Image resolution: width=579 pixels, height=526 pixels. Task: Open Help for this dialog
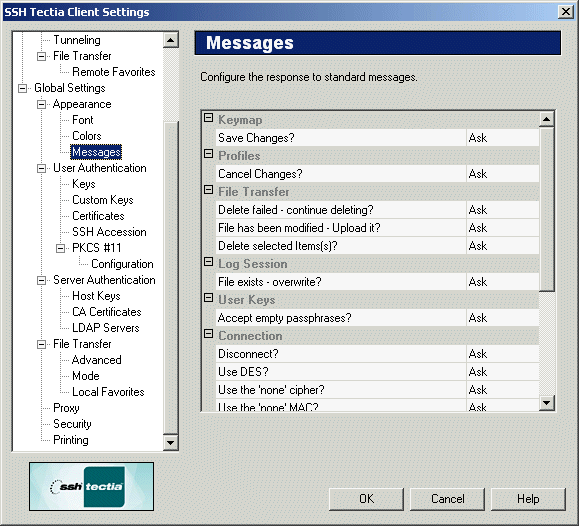point(528,499)
